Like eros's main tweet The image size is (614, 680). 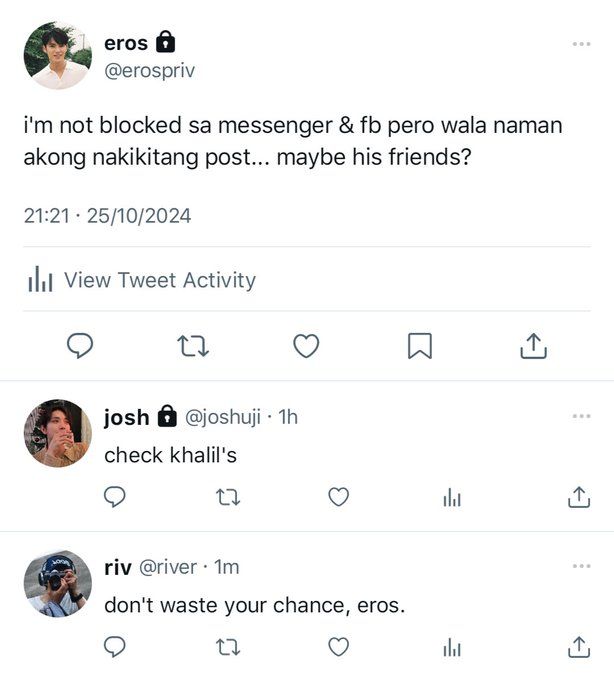tap(306, 346)
